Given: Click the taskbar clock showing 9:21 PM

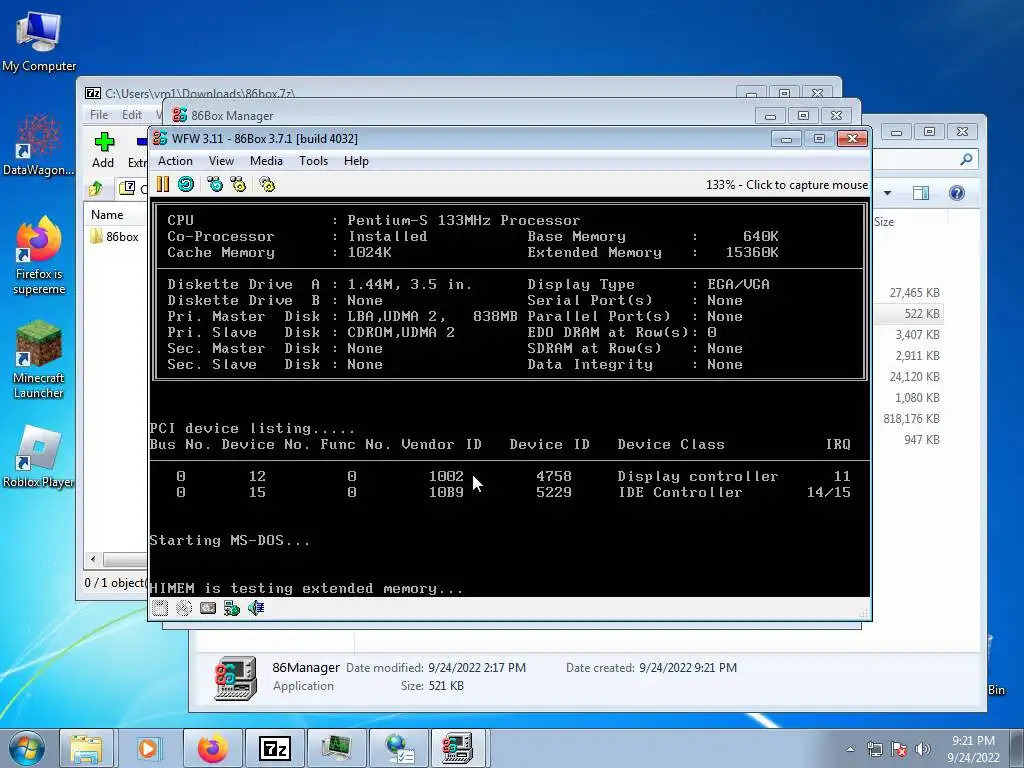Looking at the screenshot, I should [973, 749].
